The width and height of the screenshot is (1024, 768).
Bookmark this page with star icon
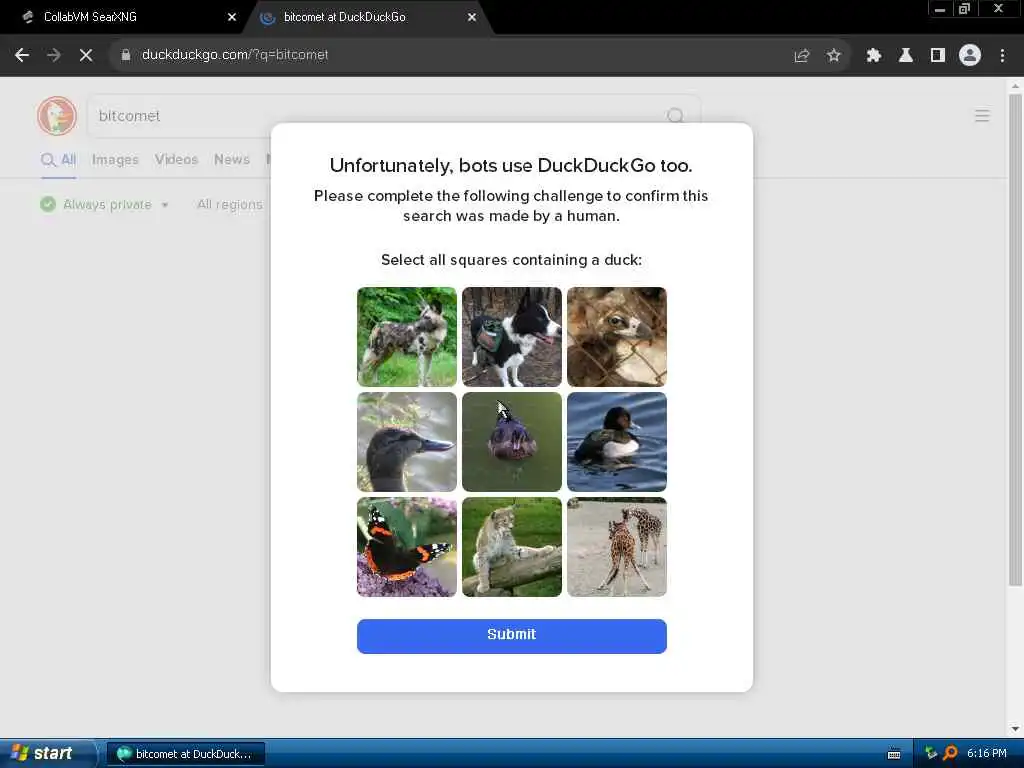coord(834,56)
